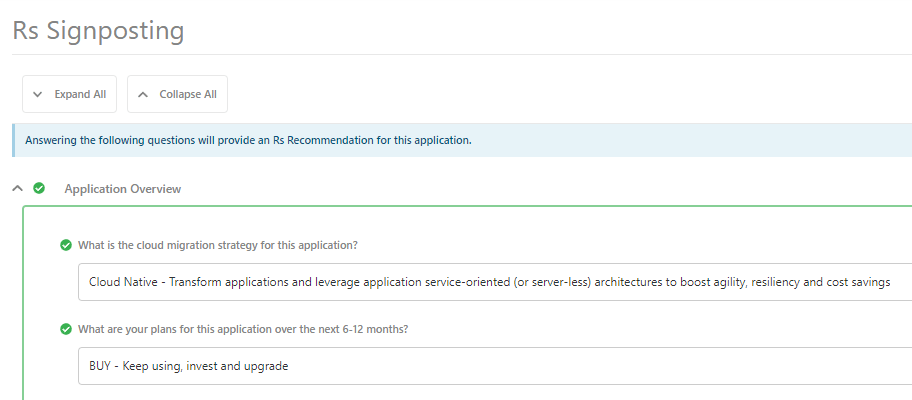
Task: Click the 'Collapse All' text label
Action: click(188, 94)
